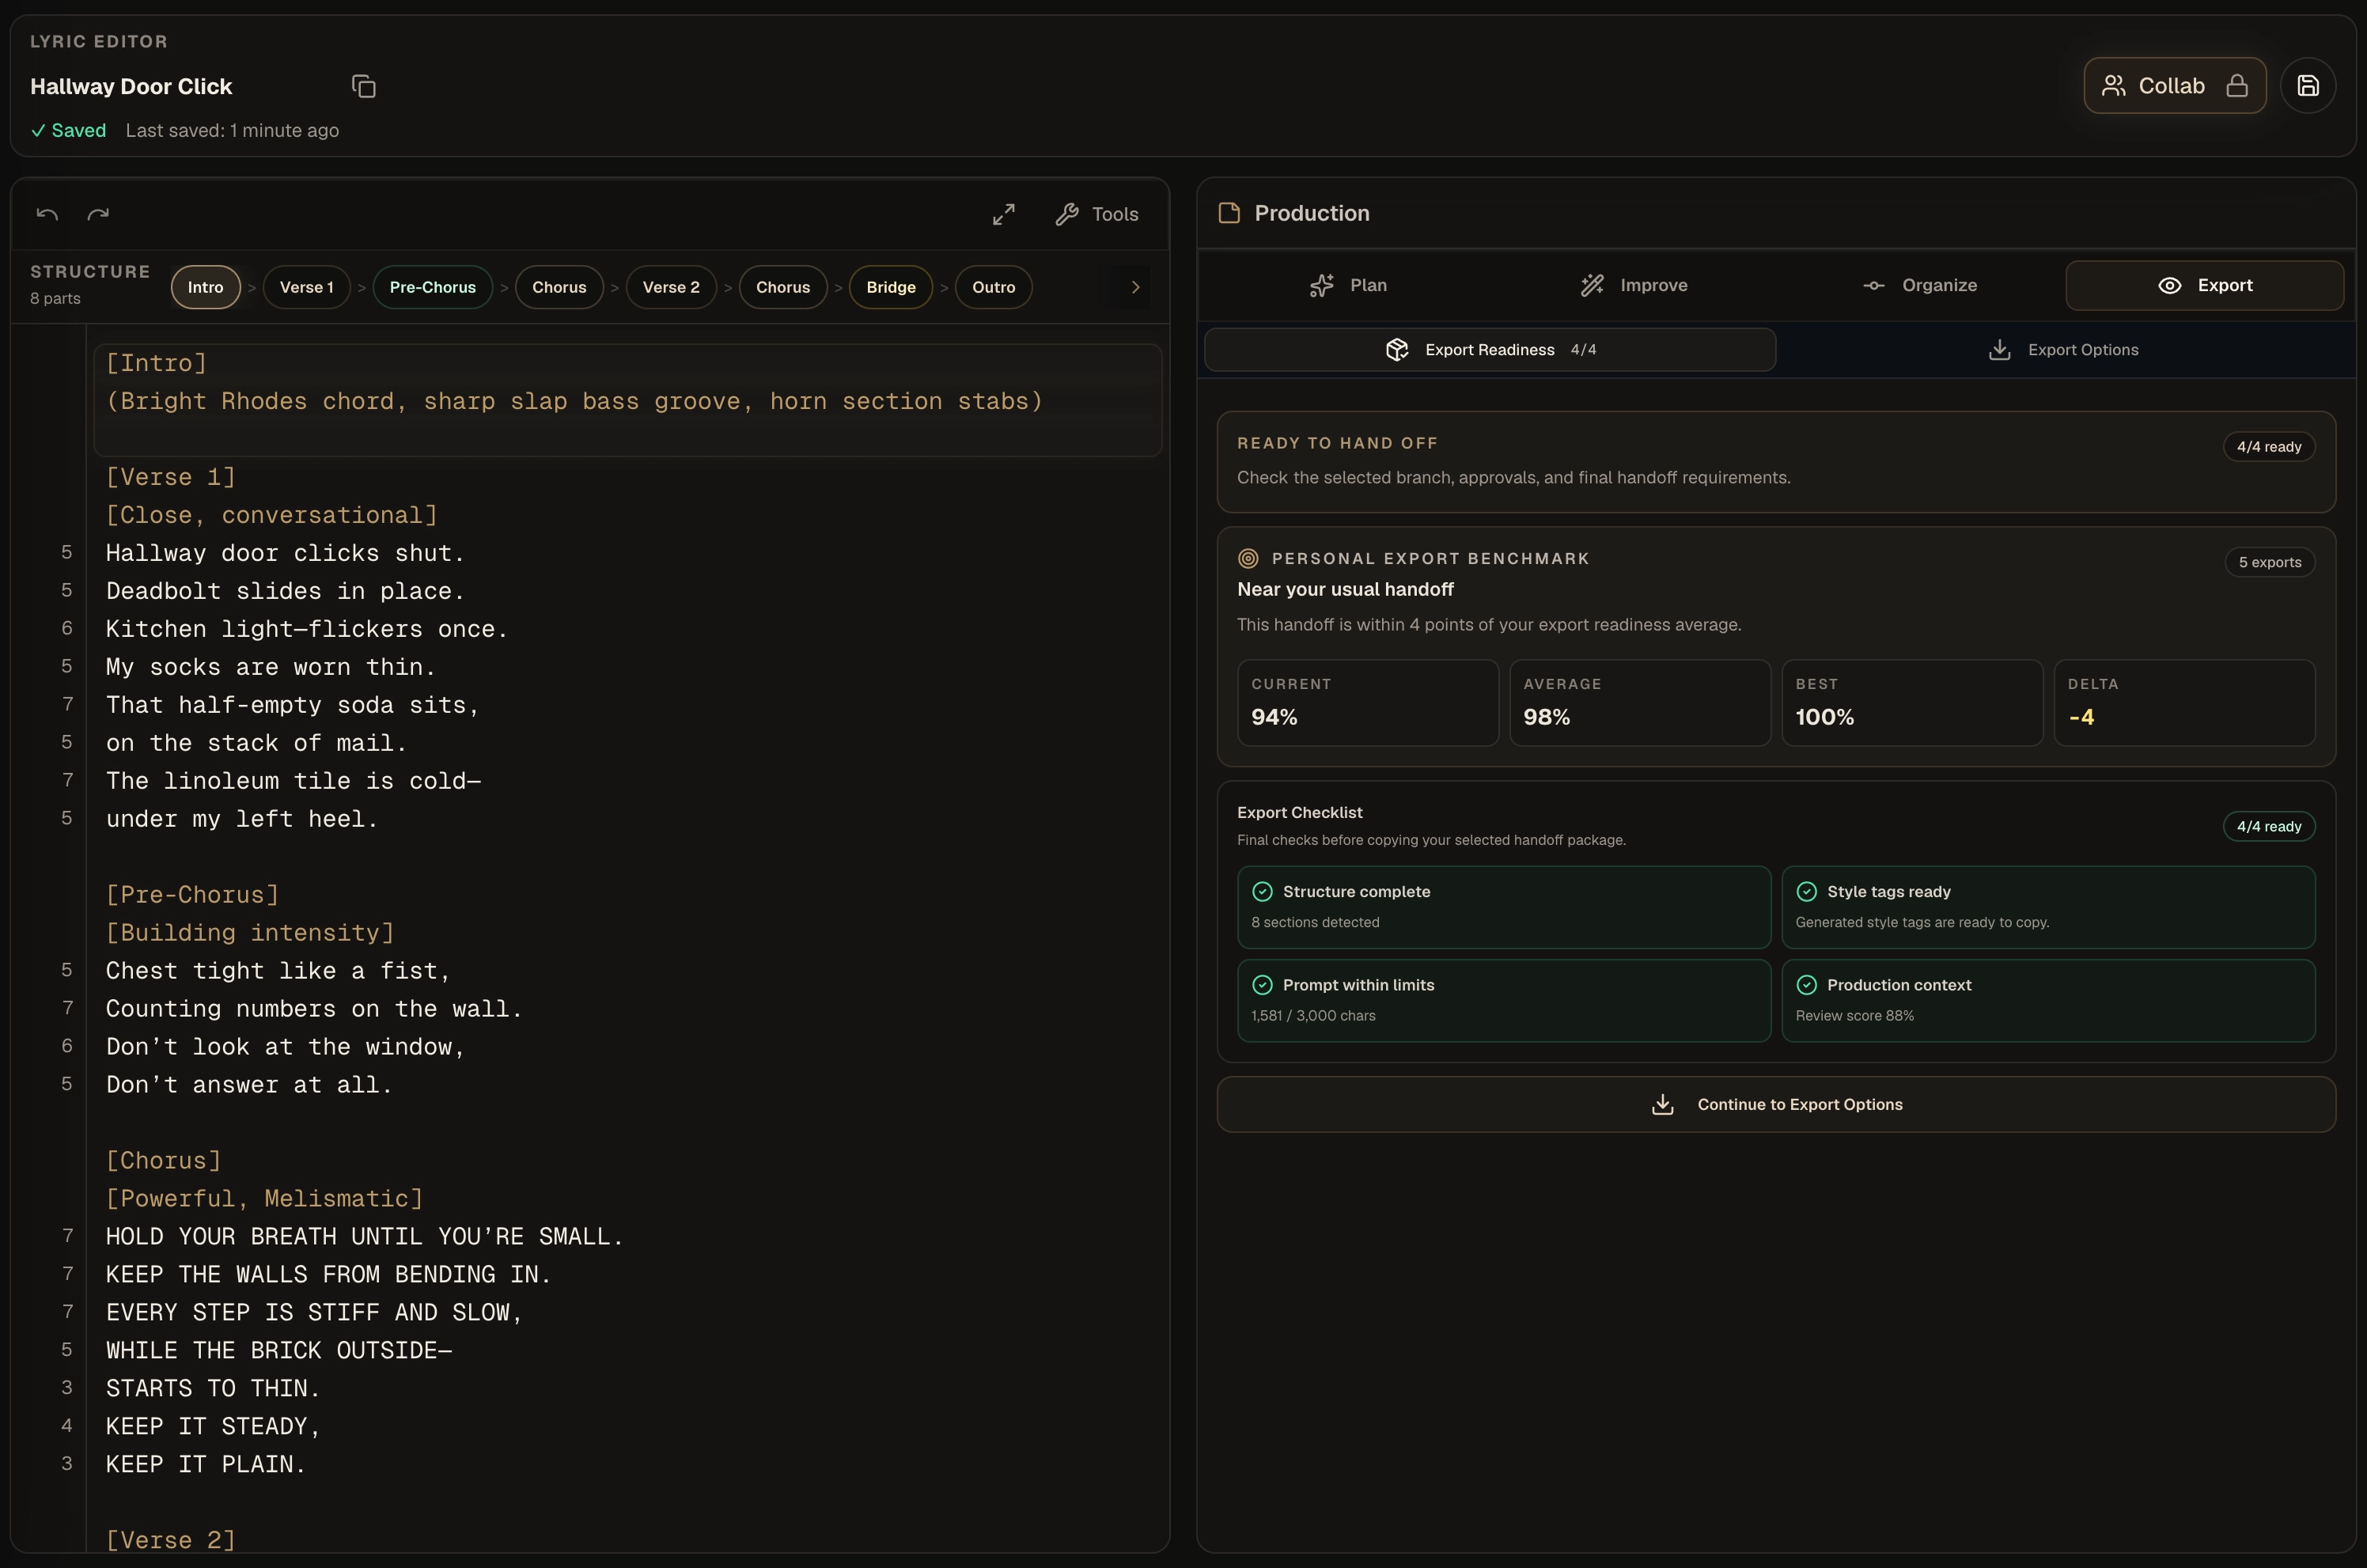The height and width of the screenshot is (1568, 2367).
Task: Click the lyric line 'Hallway door clicks shut.'
Action: (x=285, y=553)
